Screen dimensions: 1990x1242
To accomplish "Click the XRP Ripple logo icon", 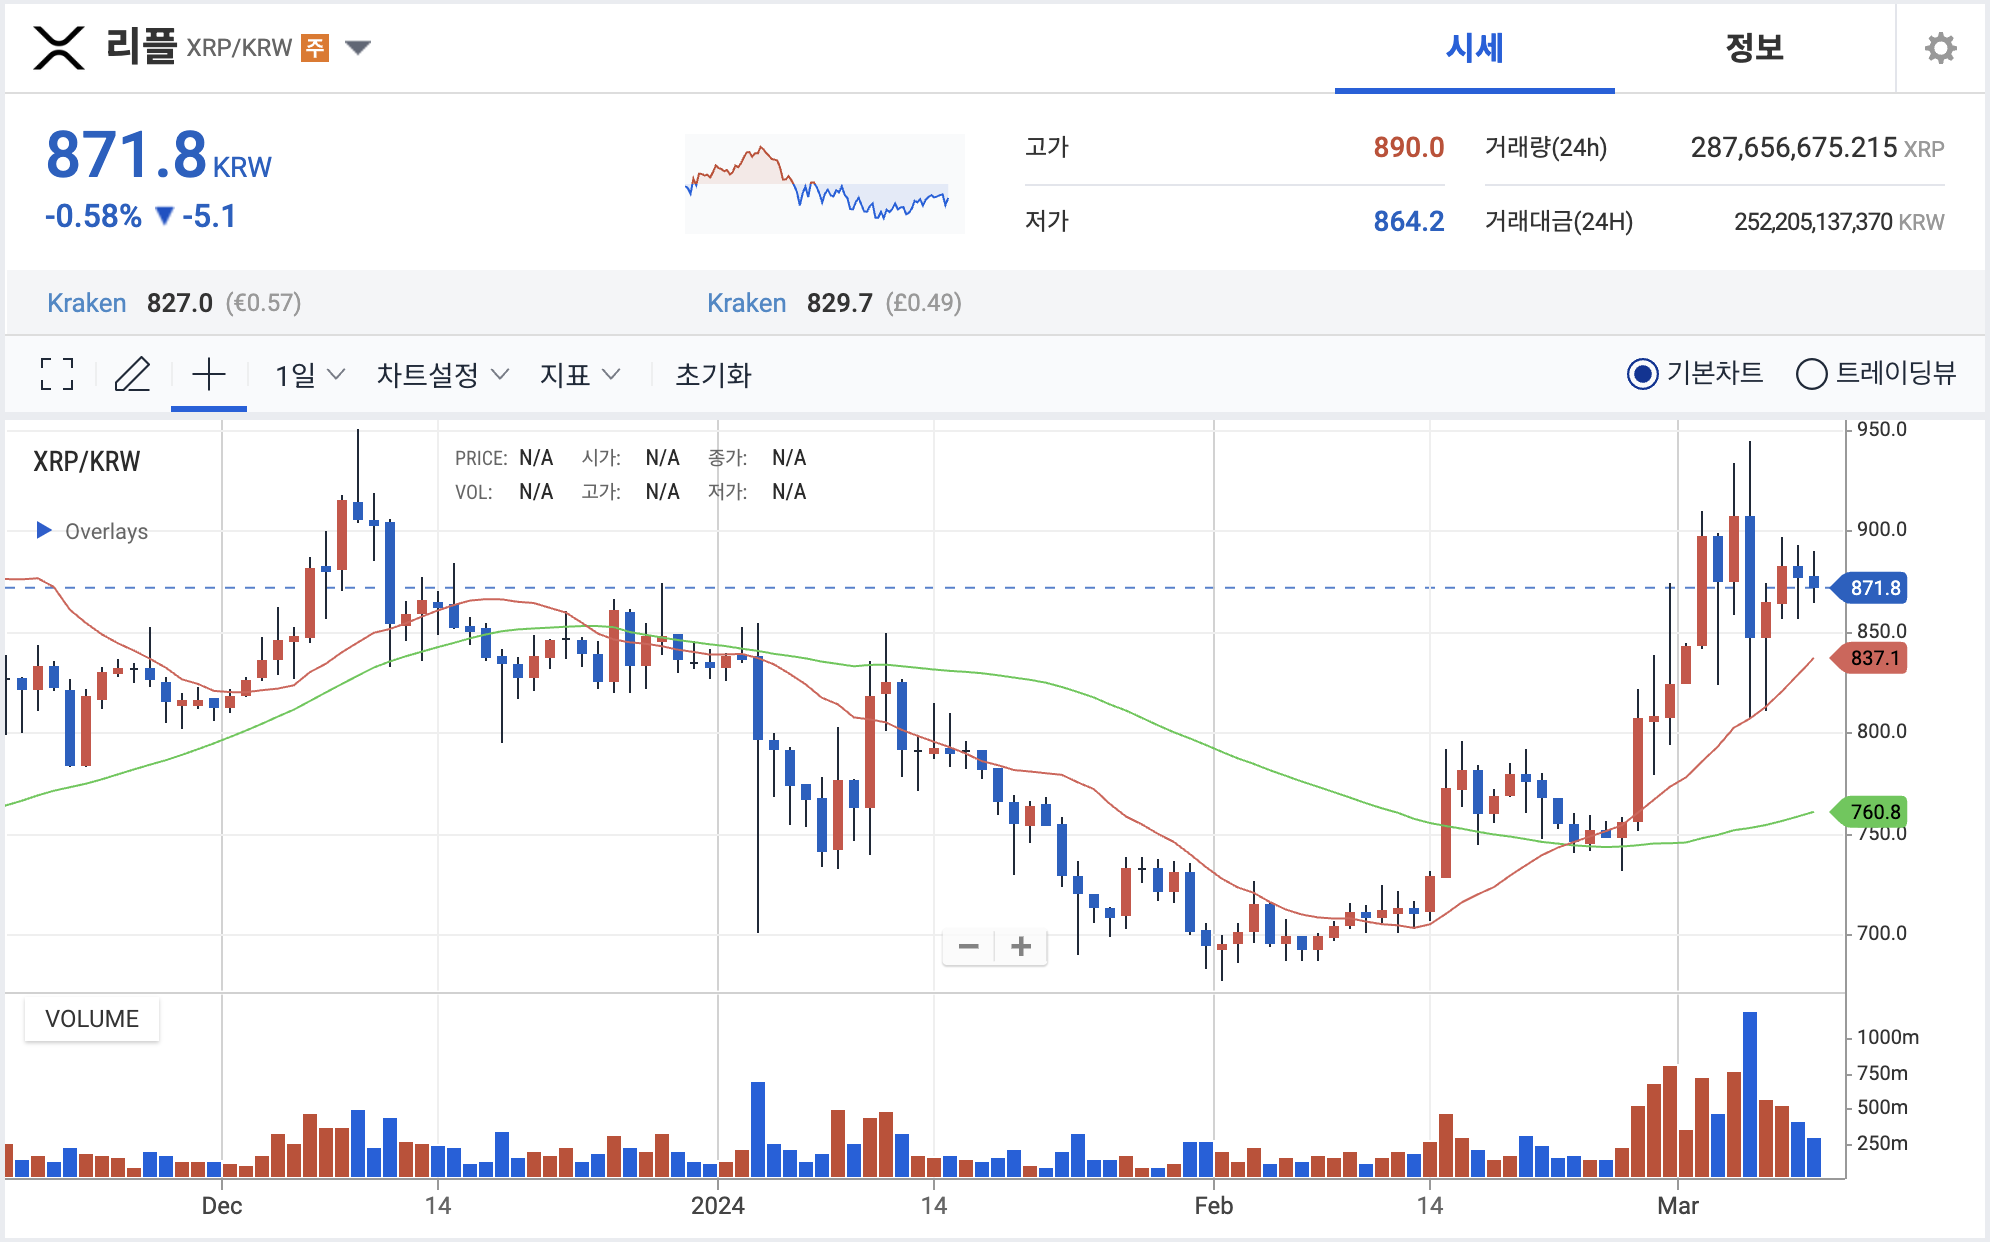I will pos(59,47).
